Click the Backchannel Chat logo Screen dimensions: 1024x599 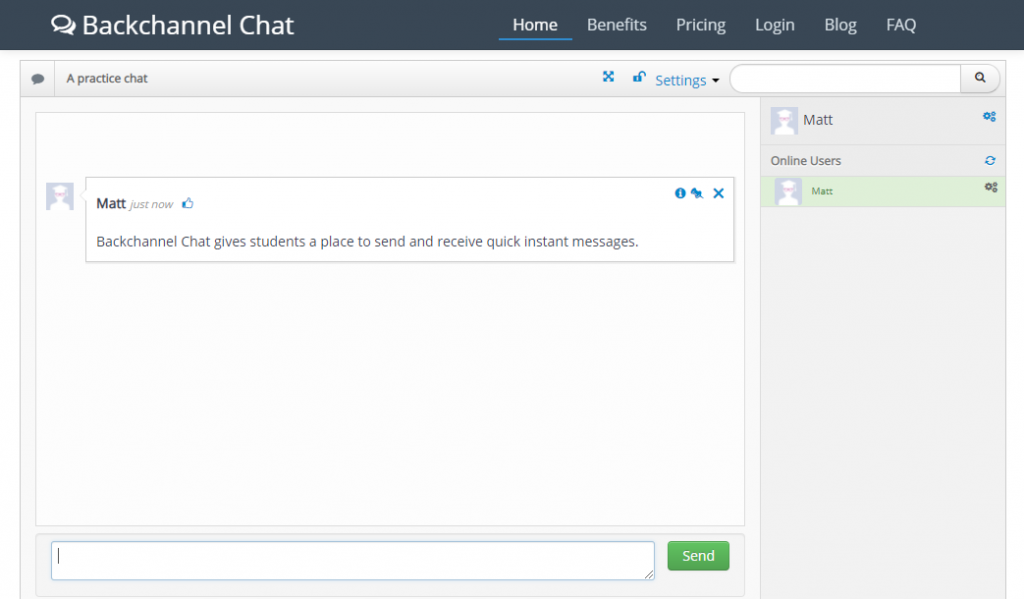pos(173,25)
